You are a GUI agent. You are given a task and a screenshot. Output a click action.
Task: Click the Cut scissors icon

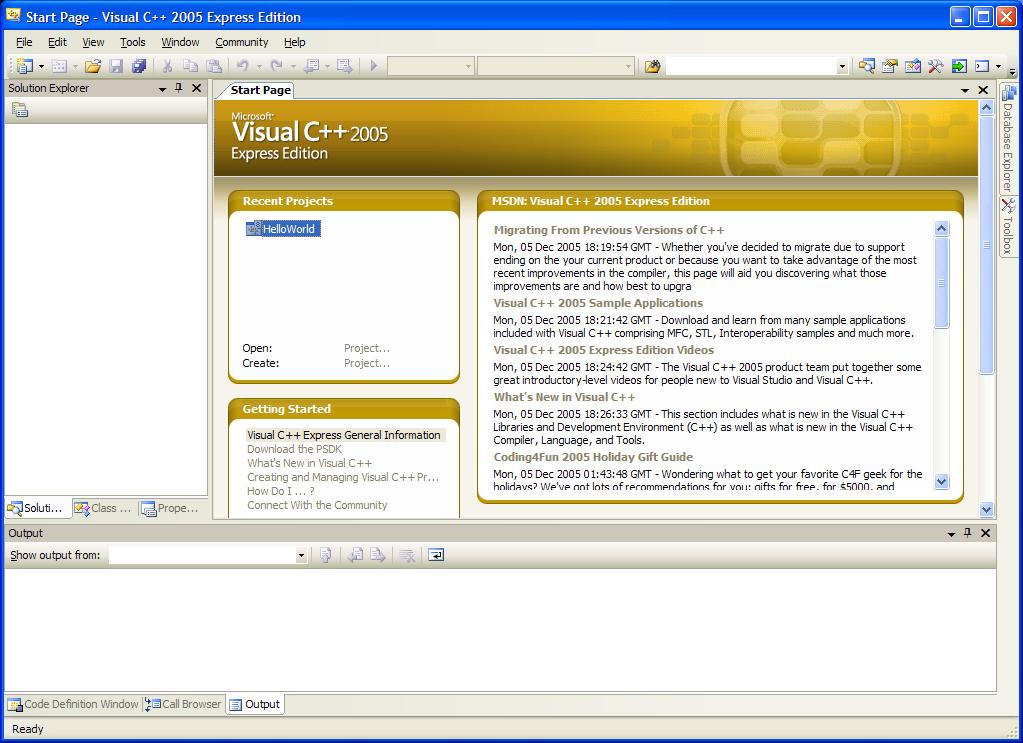168,66
